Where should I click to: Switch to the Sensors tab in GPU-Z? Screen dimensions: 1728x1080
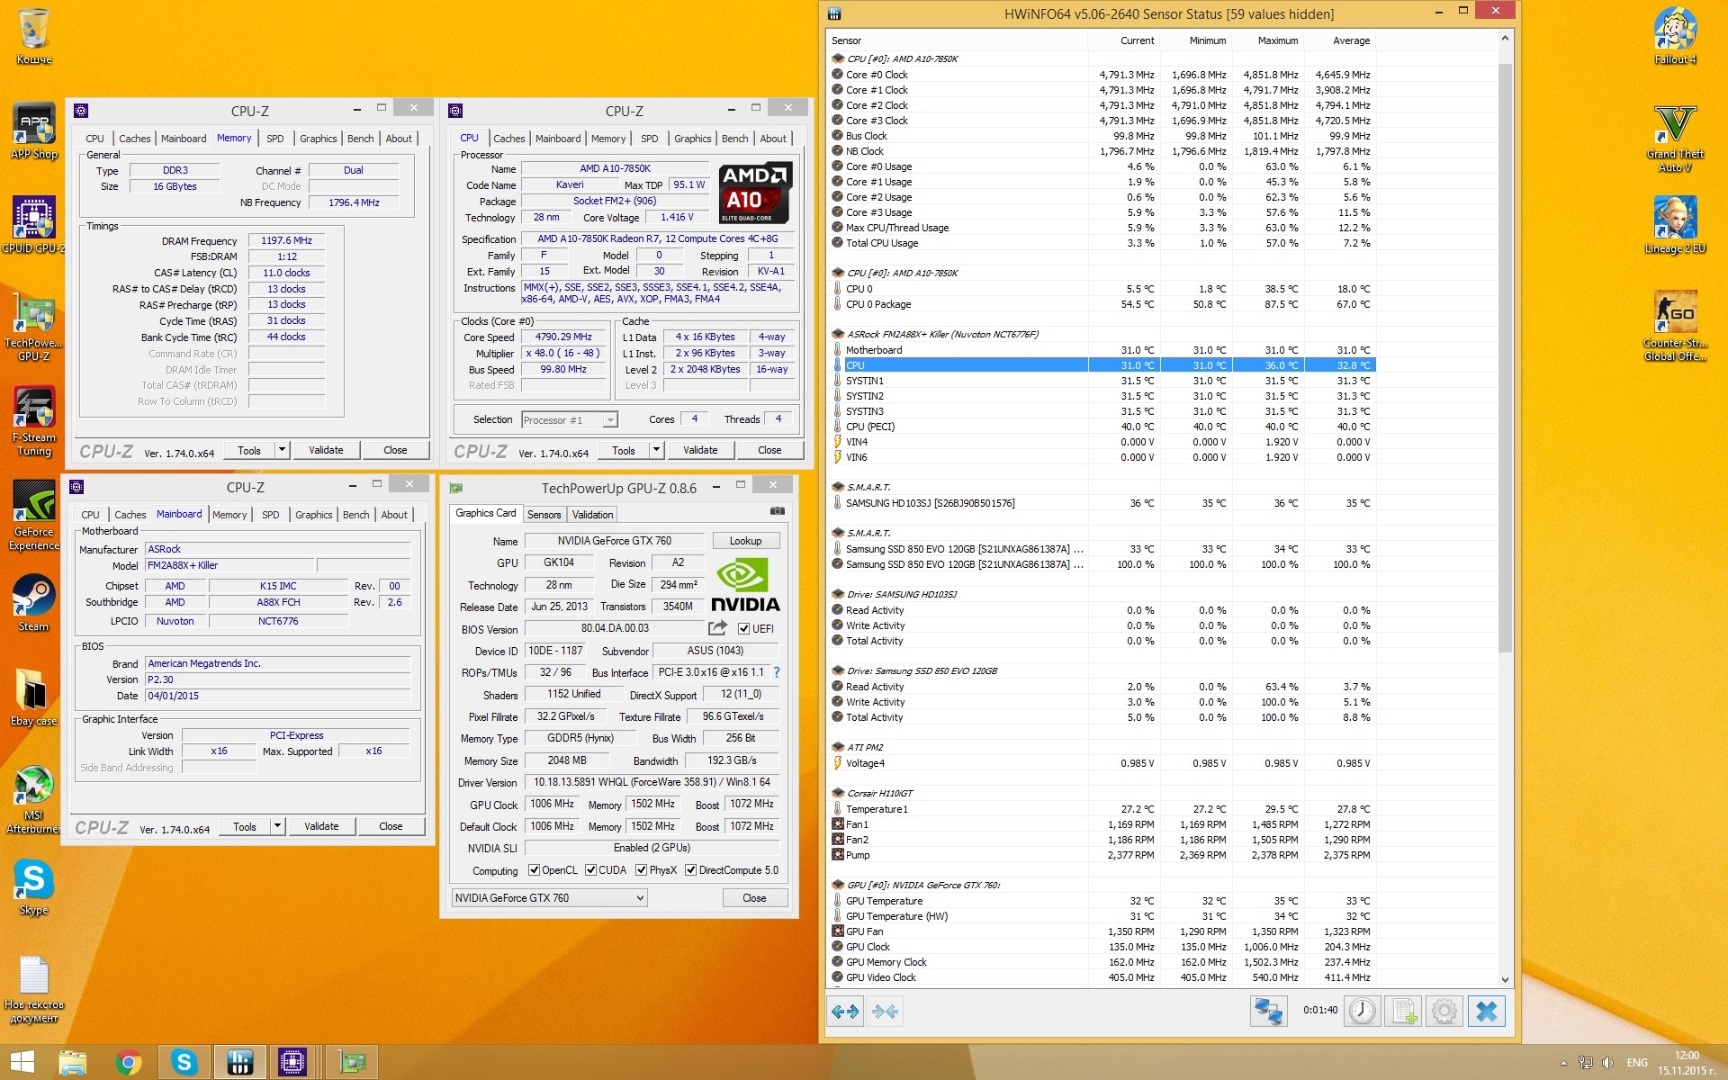coord(544,514)
